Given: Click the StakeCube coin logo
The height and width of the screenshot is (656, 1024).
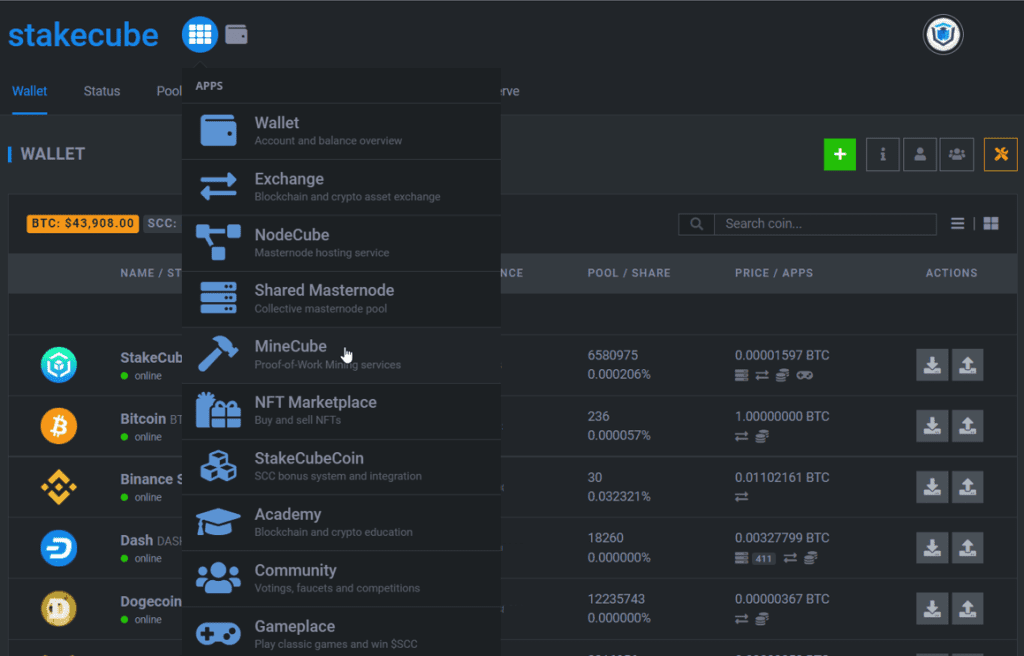Looking at the screenshot, I should click(x=59, y=365).
